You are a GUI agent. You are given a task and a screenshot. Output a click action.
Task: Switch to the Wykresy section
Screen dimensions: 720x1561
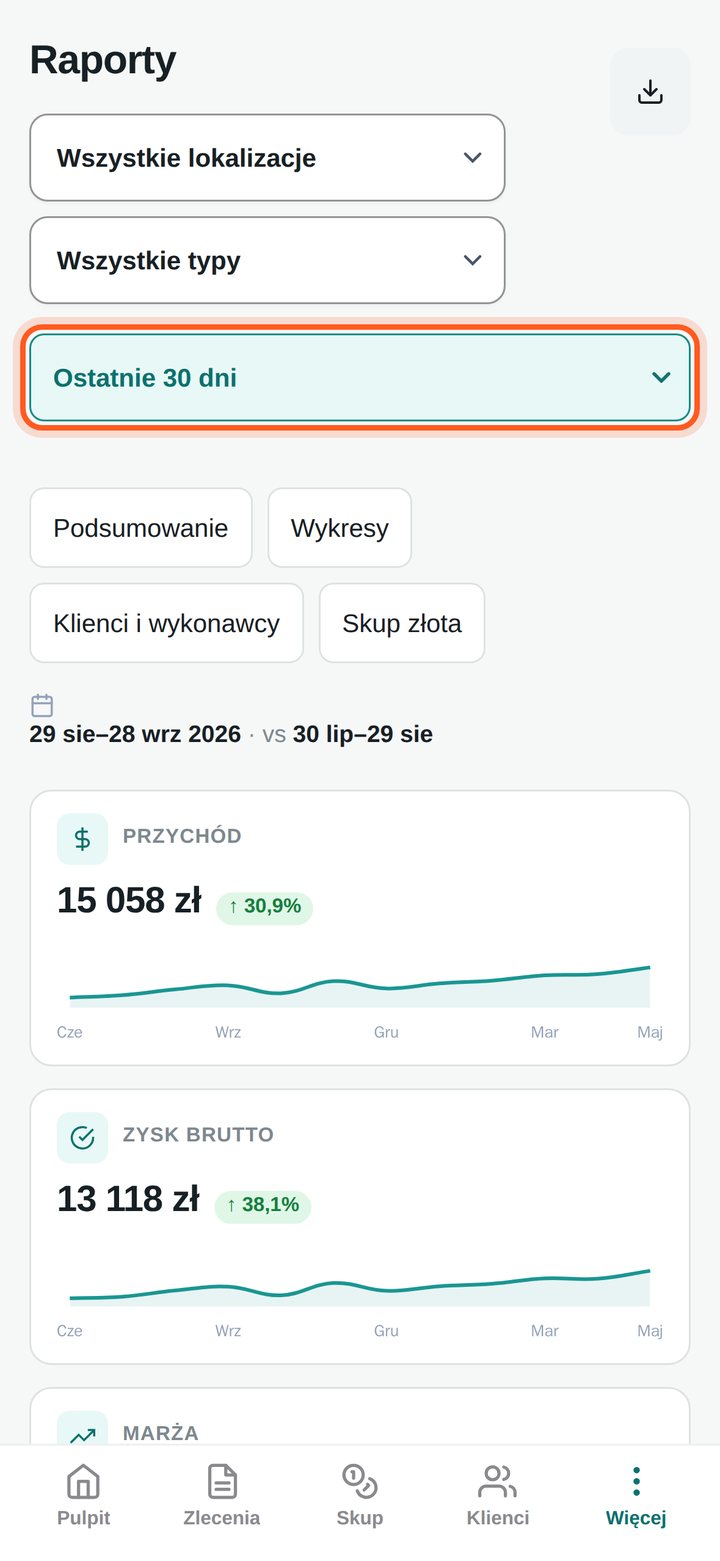(340, 528)
